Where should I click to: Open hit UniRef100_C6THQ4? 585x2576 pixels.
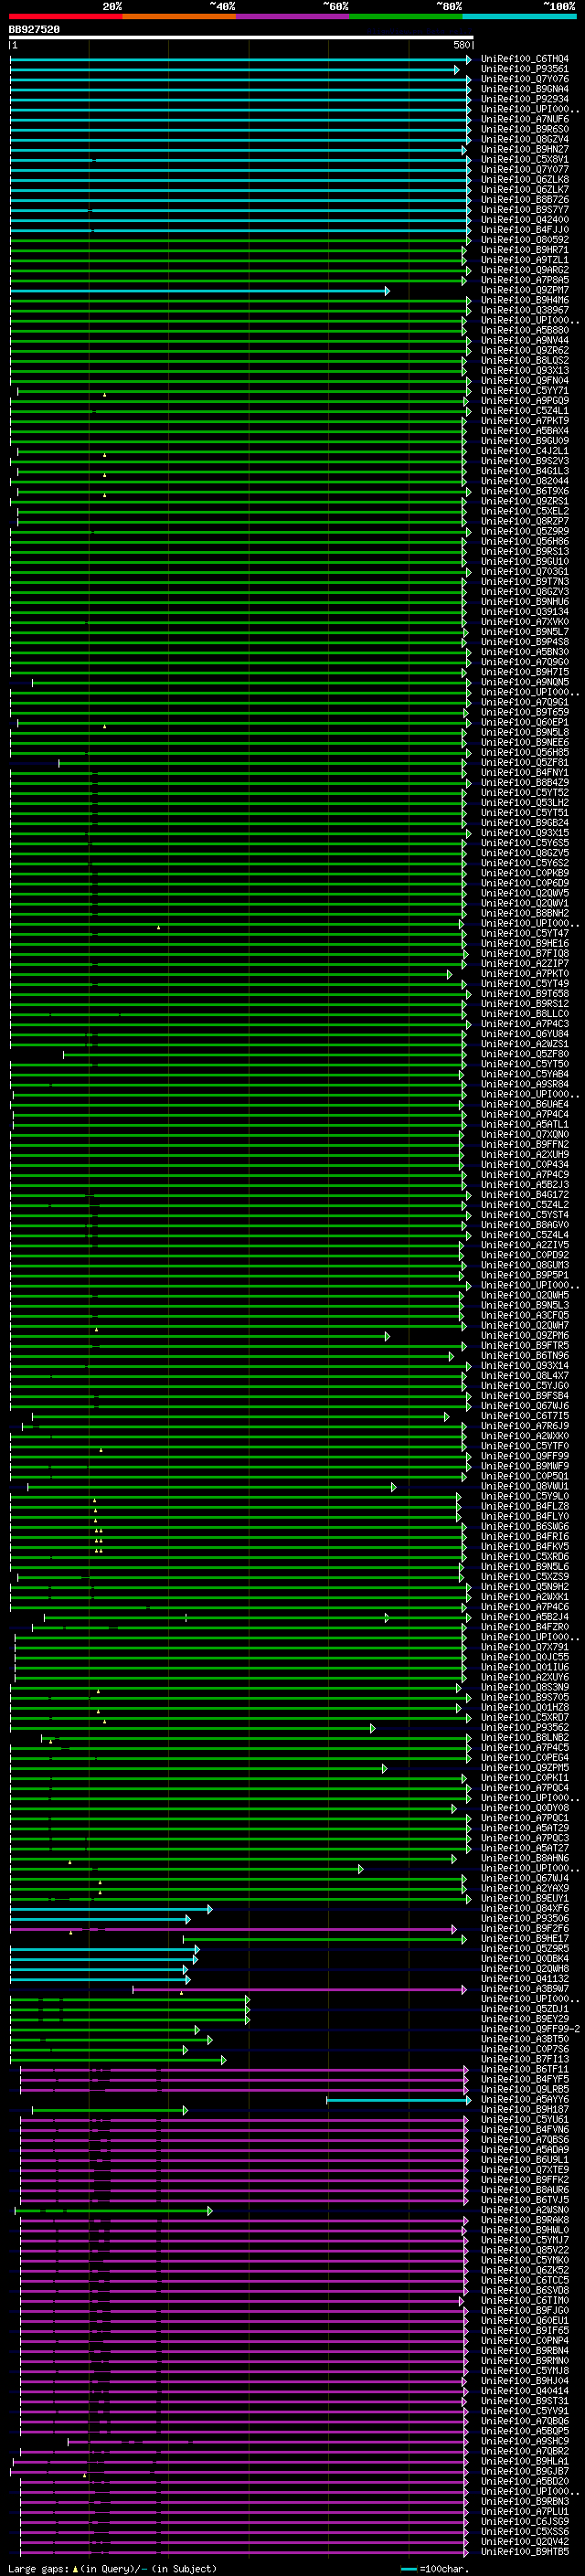tap(525, 60)
